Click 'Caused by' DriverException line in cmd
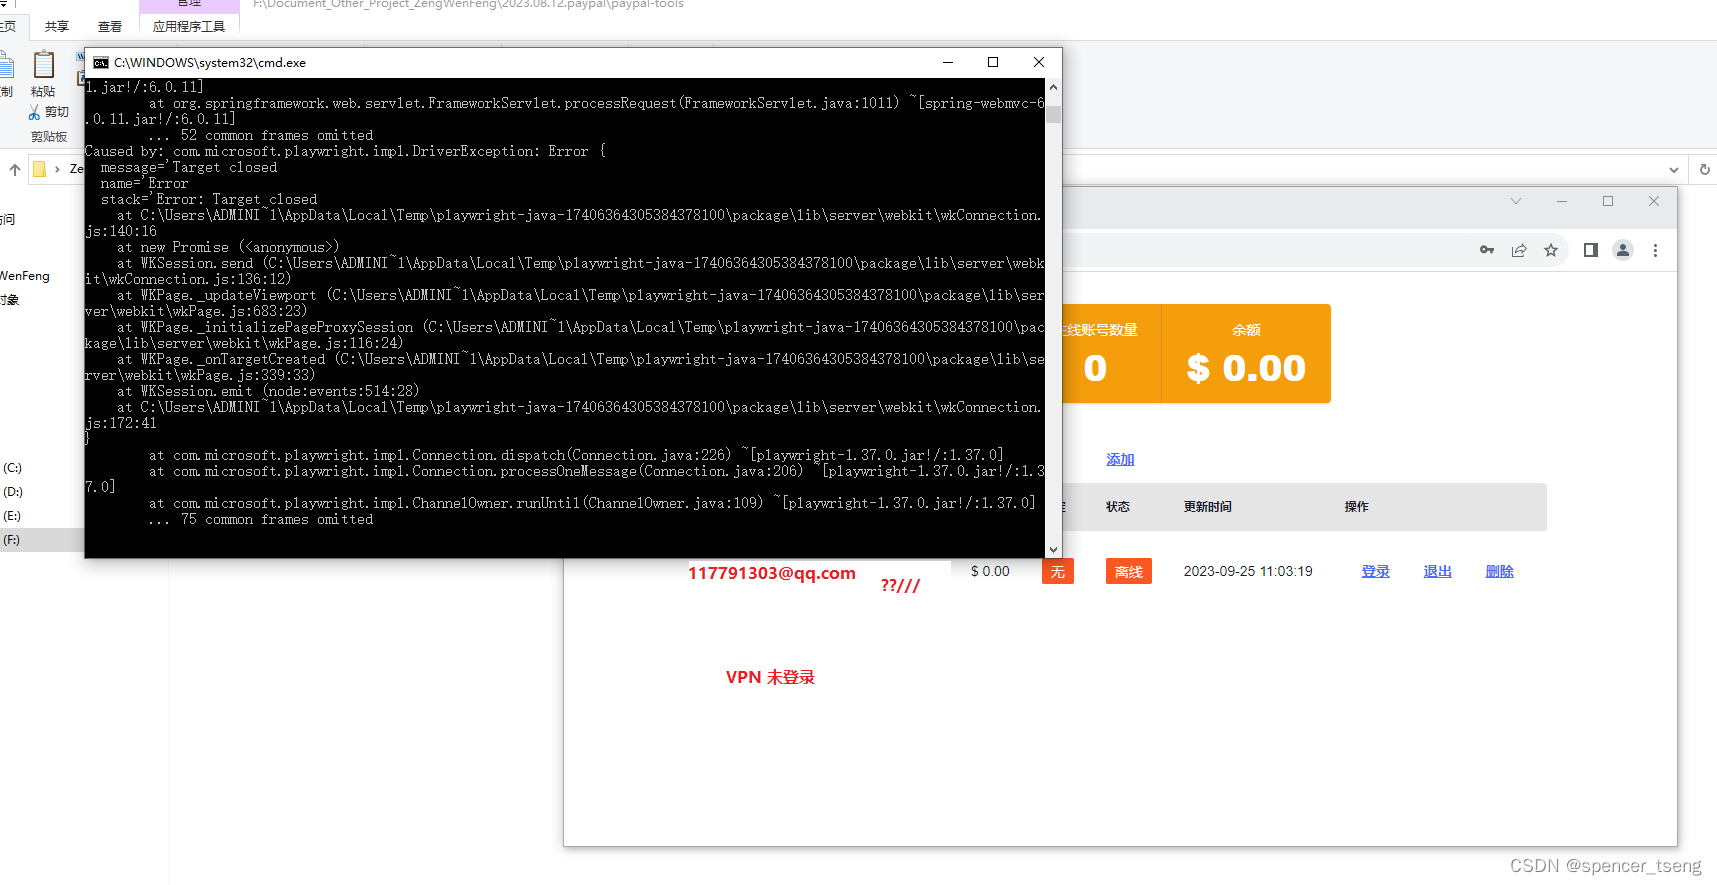This screenshot has height=885, width=1717. tap(345, 151)
